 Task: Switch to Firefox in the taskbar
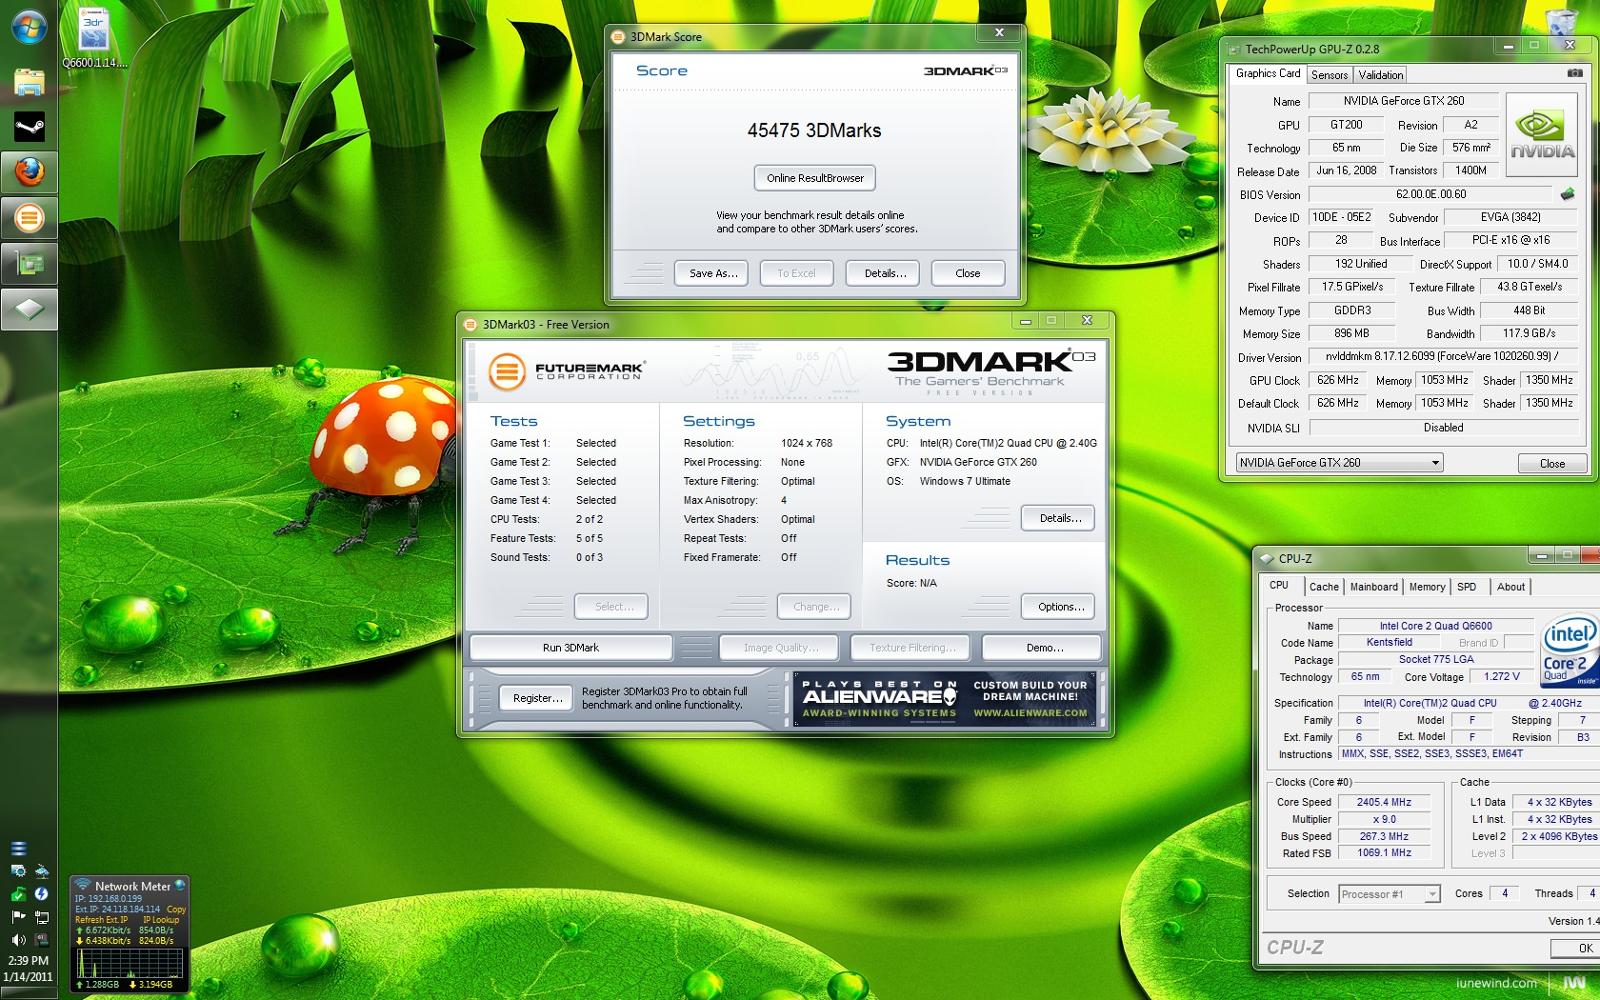coord(28,173)
